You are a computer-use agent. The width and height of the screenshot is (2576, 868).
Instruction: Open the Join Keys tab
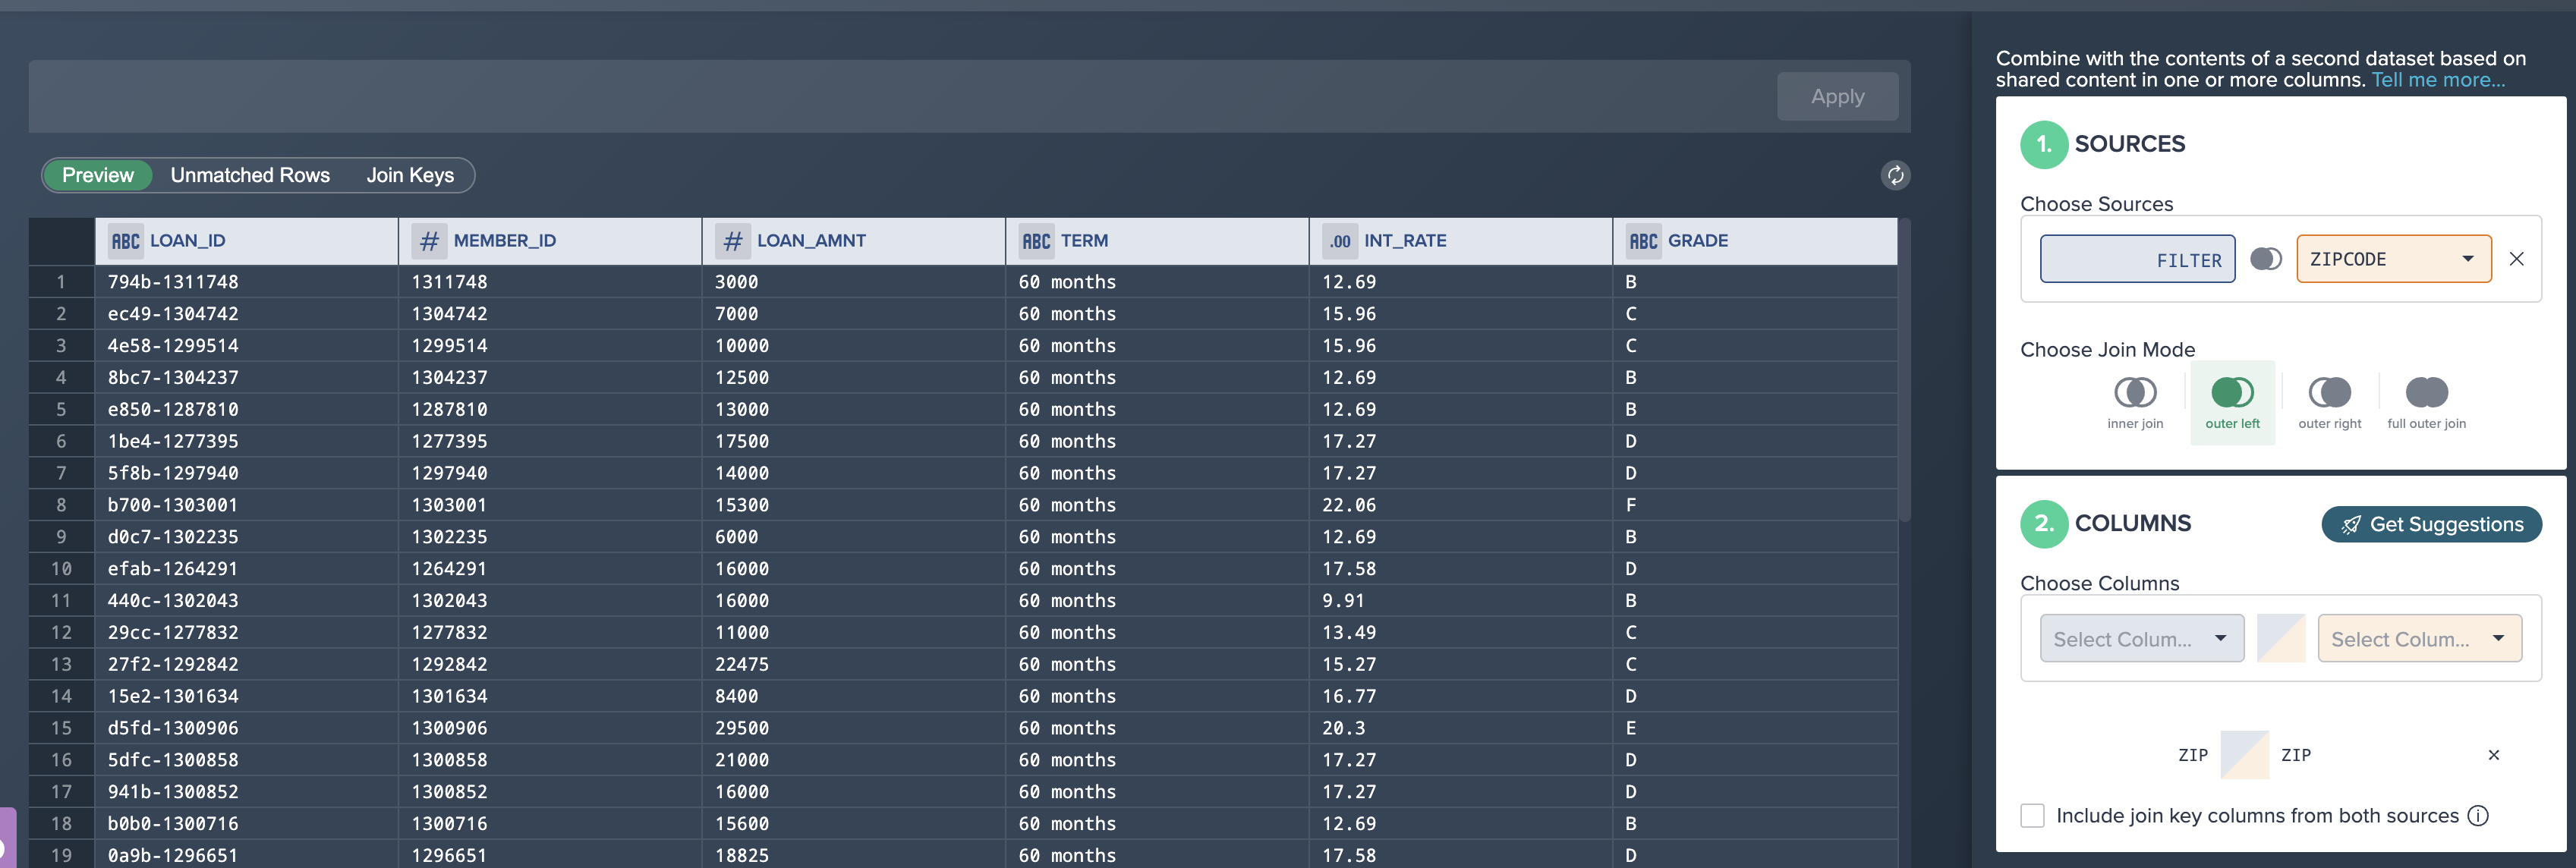[410, 175]
